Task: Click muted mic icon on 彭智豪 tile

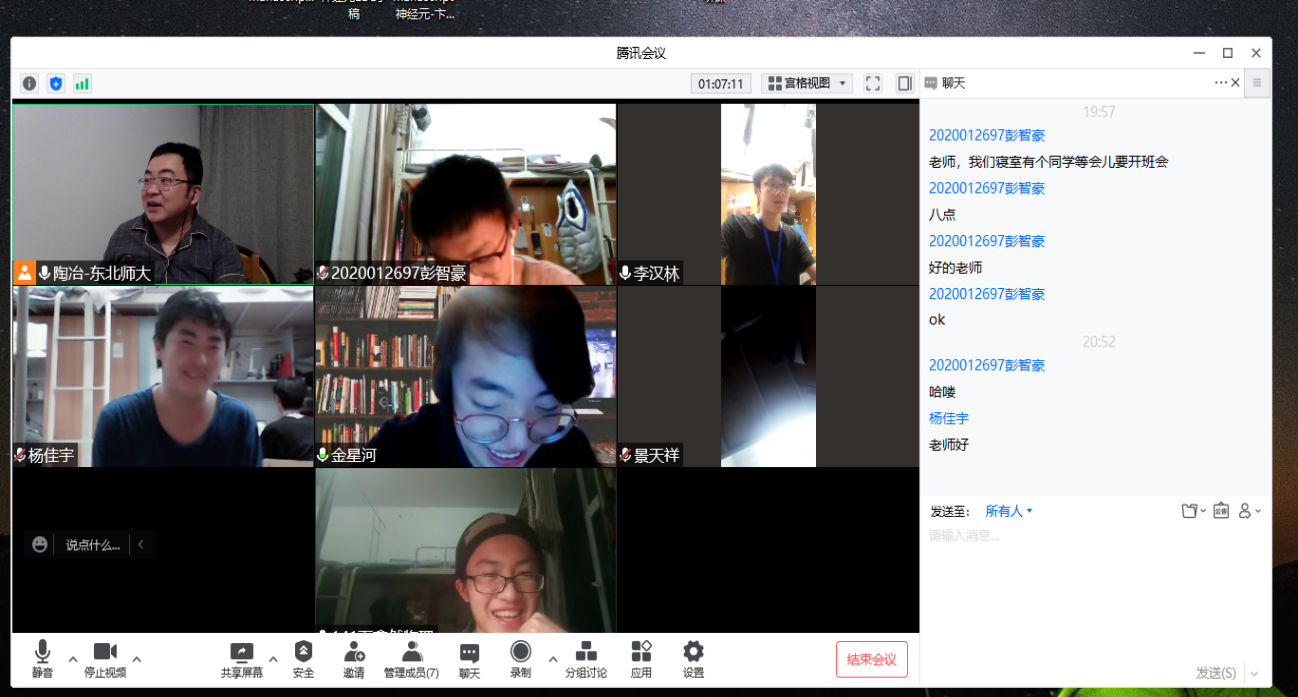Action: click(323, 273)
